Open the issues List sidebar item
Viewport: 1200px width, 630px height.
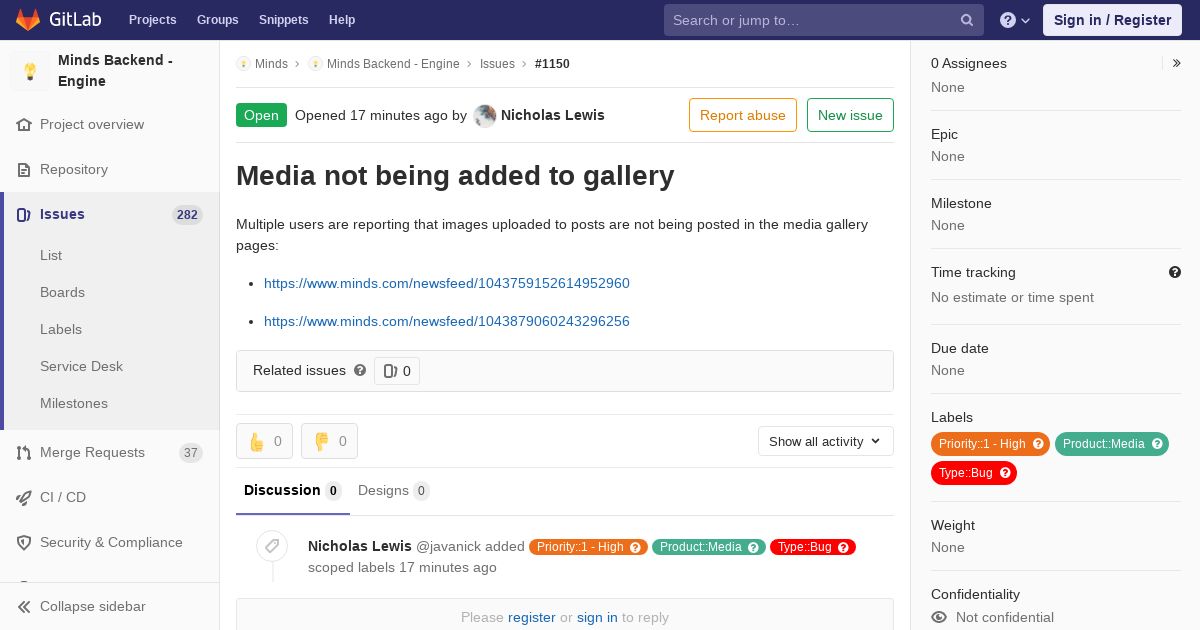(51, 255)
